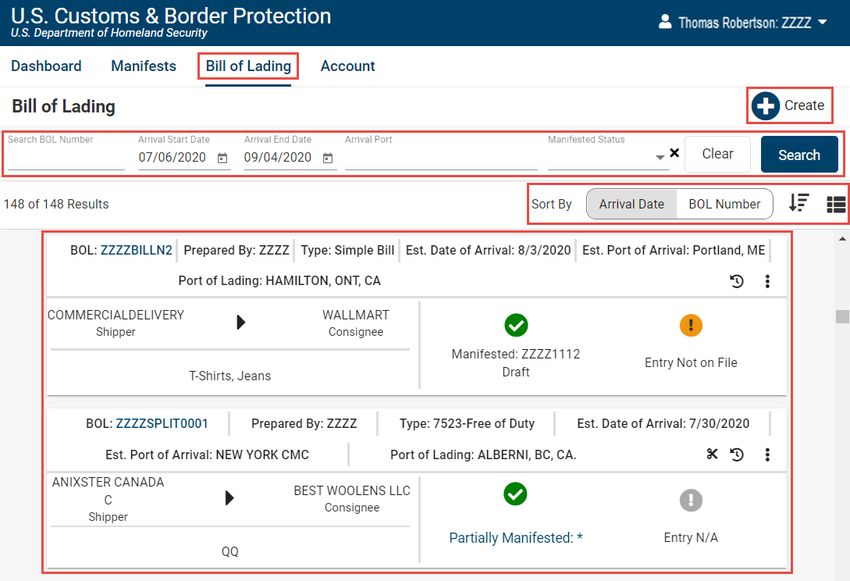Sort results by BOL Number
The height and width of the screenshot is (581, 850).
click(724, 204)
